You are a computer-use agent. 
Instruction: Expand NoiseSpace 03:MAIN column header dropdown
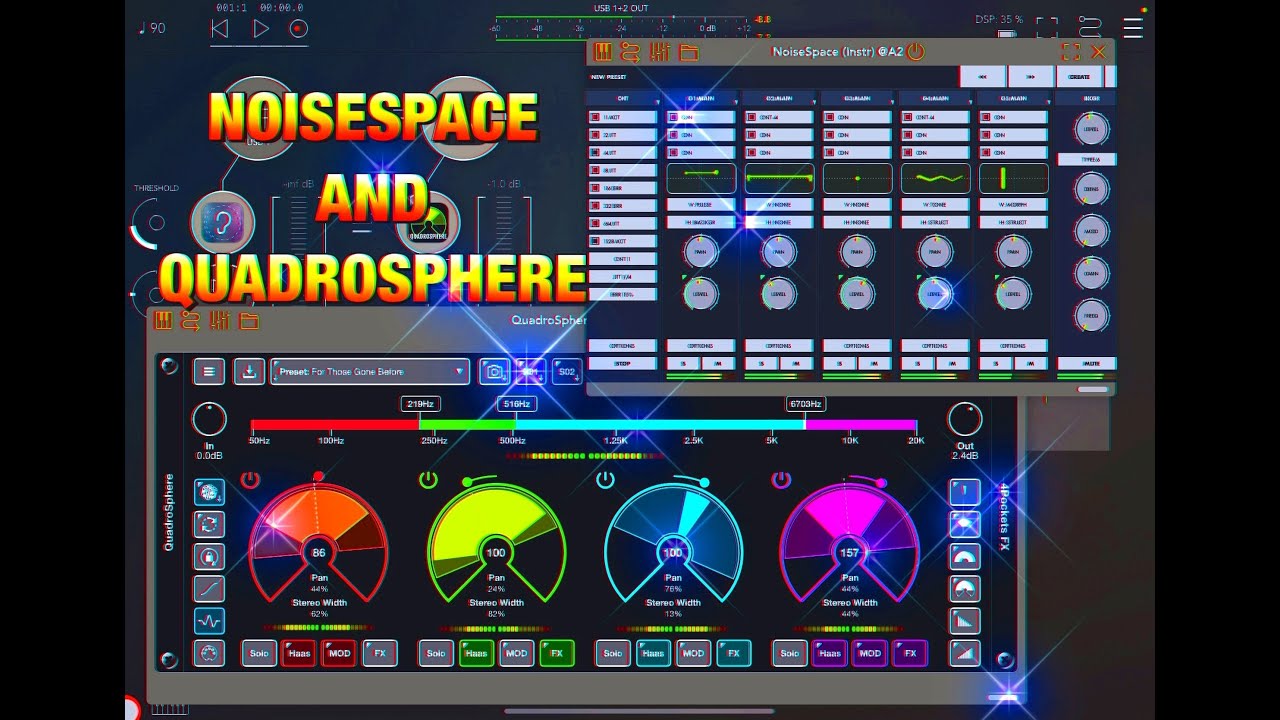pyautogui.click(x=891, y=102)
